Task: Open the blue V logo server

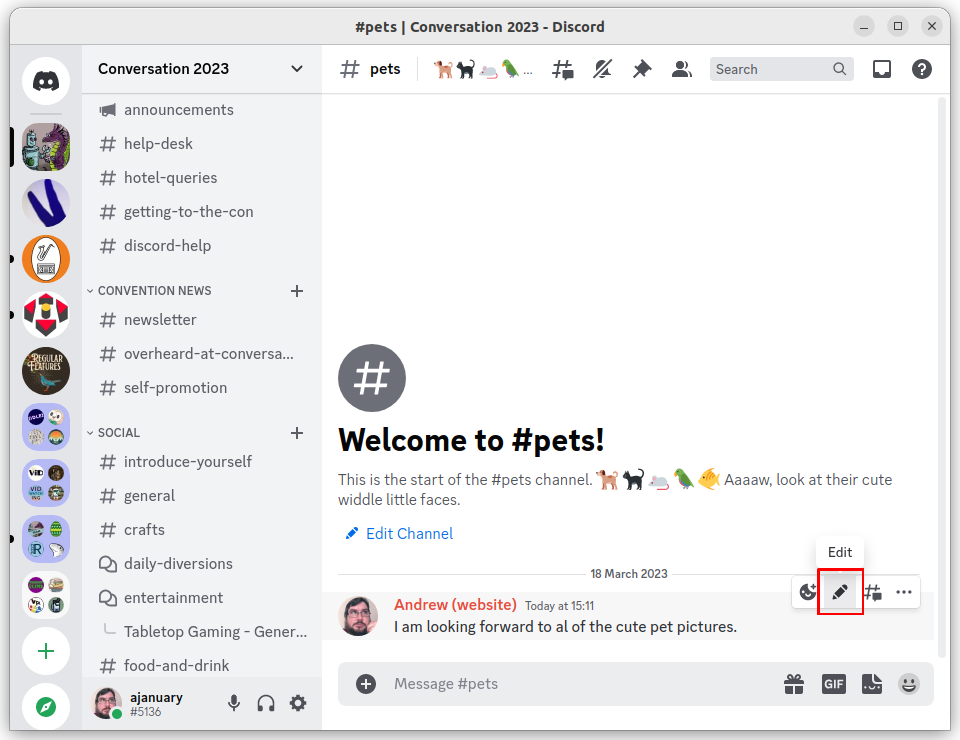Action: click(x=46, y=203)
